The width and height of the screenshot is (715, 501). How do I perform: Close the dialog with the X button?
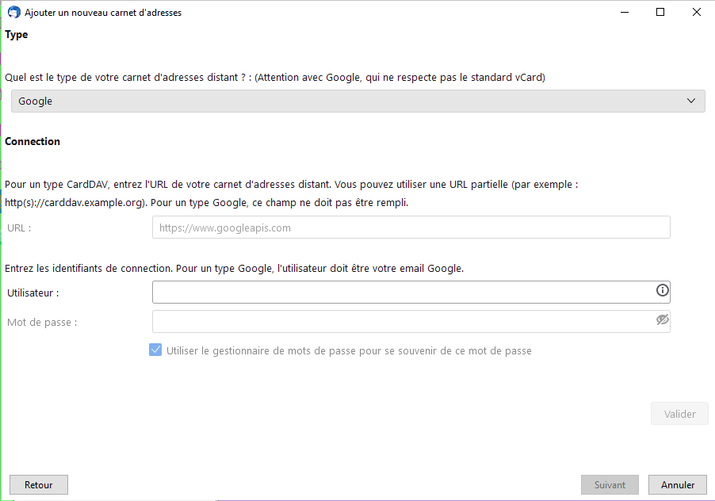(x=696, y=12)
